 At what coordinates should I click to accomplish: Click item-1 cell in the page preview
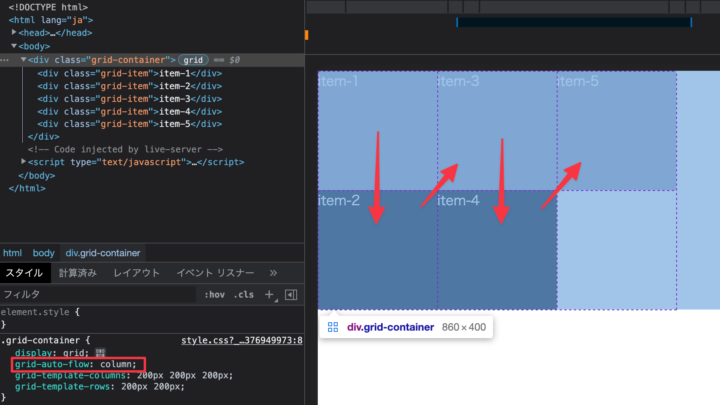pyautogui.click(x=377, y=131)
